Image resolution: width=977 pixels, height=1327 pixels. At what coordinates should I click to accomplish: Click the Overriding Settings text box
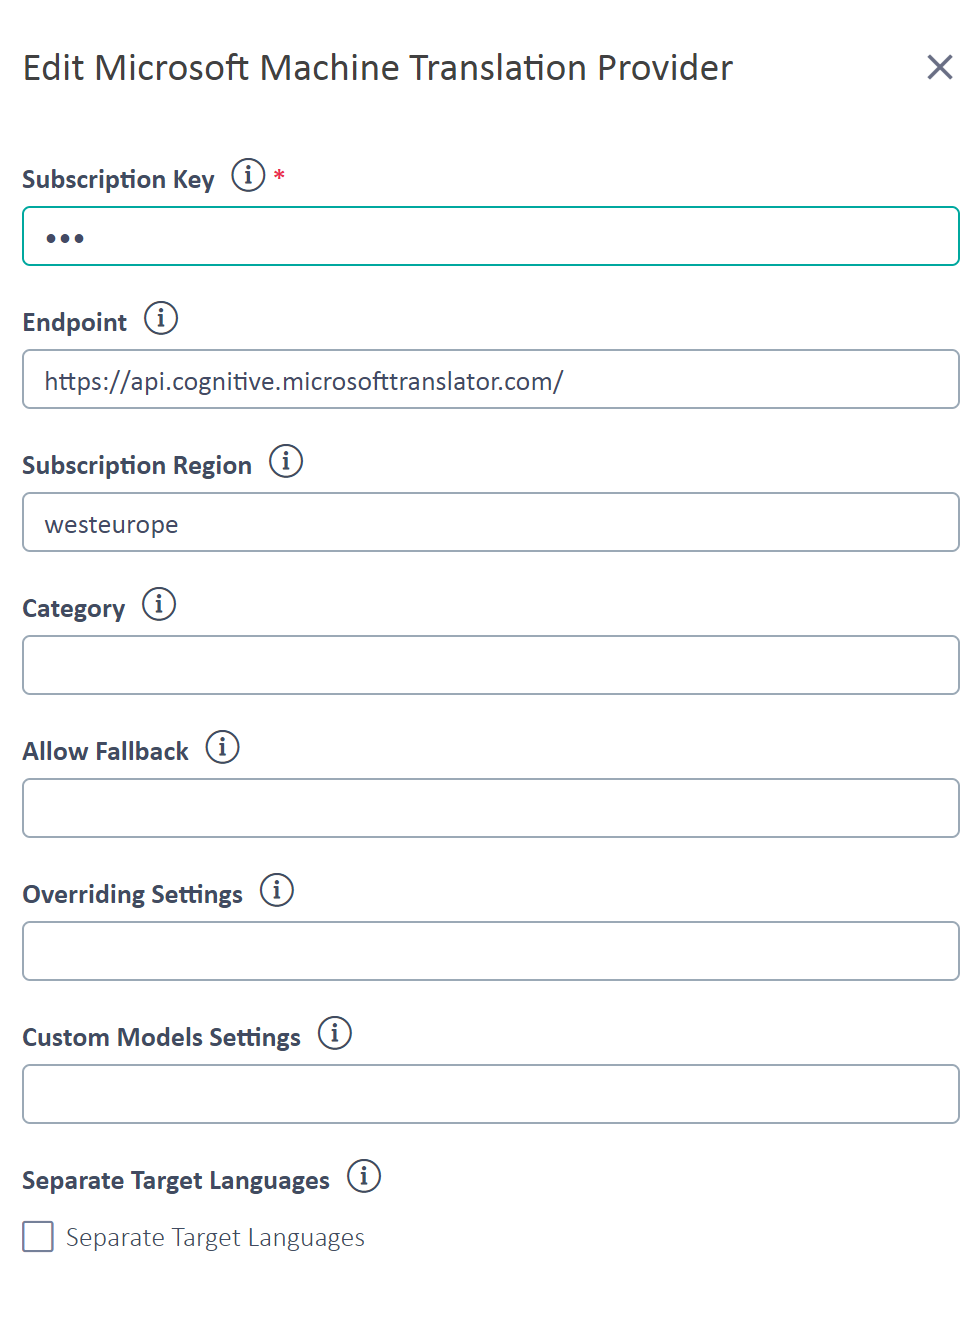tap(491, 951)
